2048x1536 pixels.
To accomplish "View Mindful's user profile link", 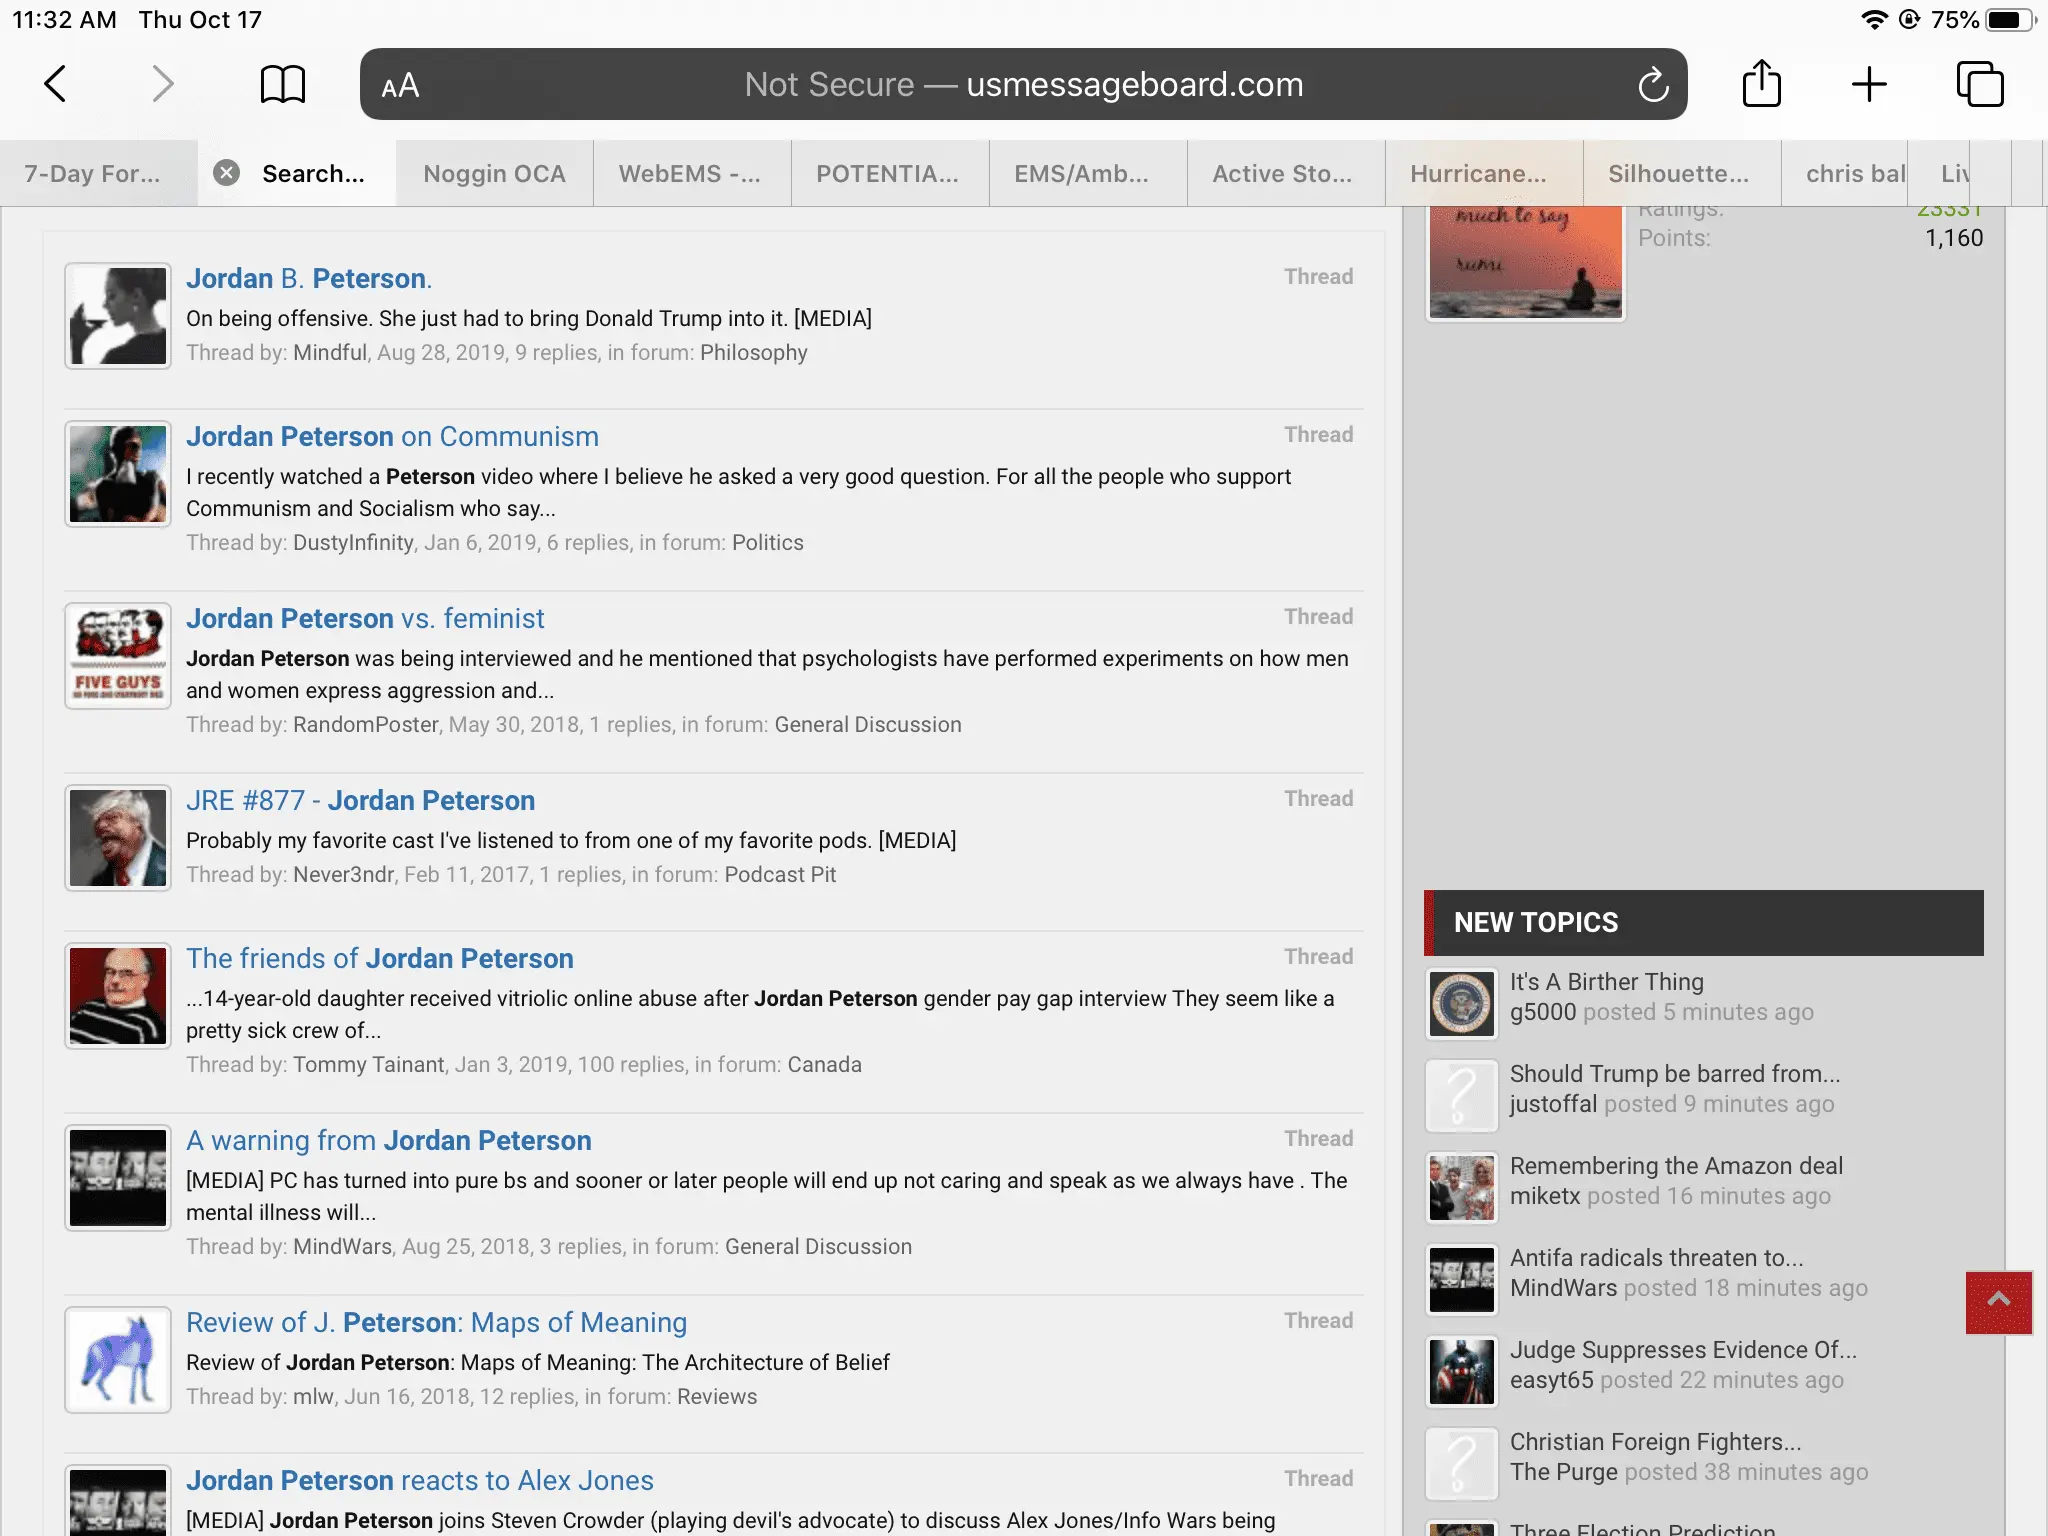I will (330, 352).
